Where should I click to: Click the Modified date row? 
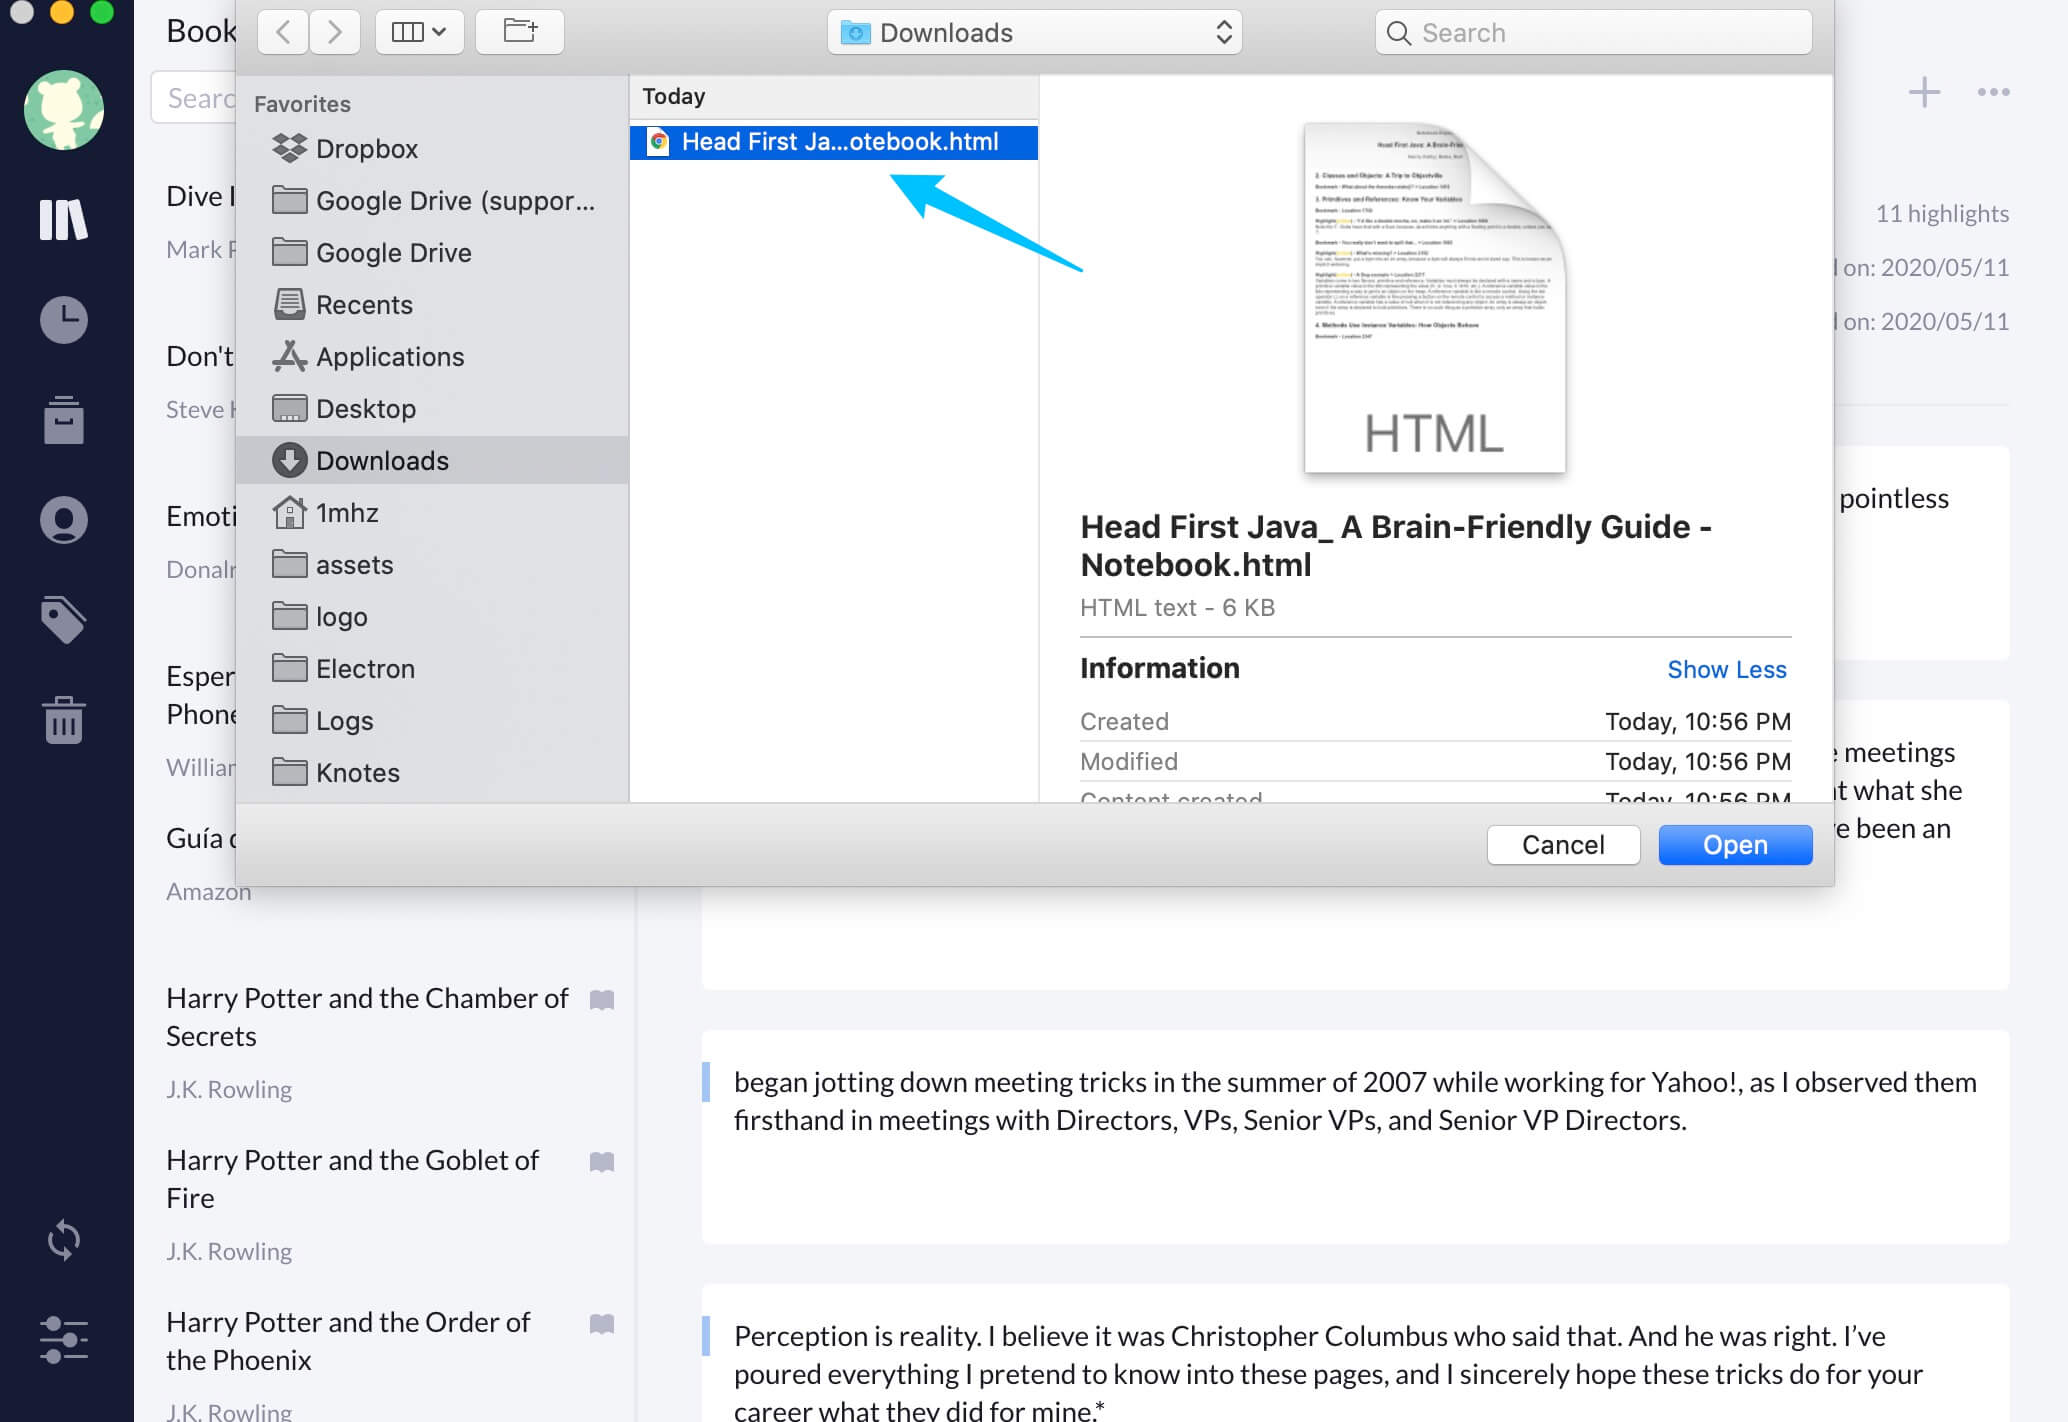click(1435, 761)
